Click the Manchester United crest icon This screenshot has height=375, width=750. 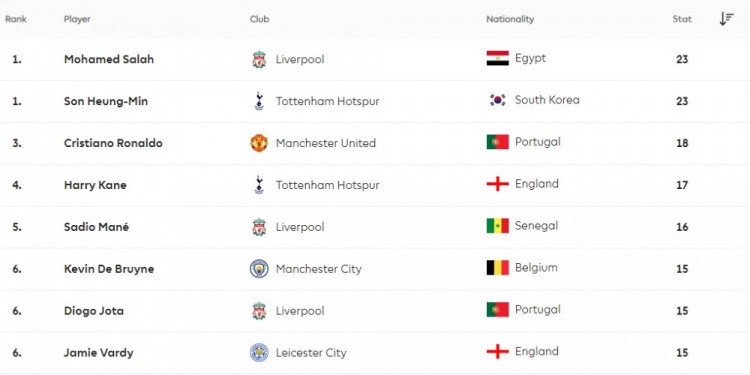tap(259, 143)
